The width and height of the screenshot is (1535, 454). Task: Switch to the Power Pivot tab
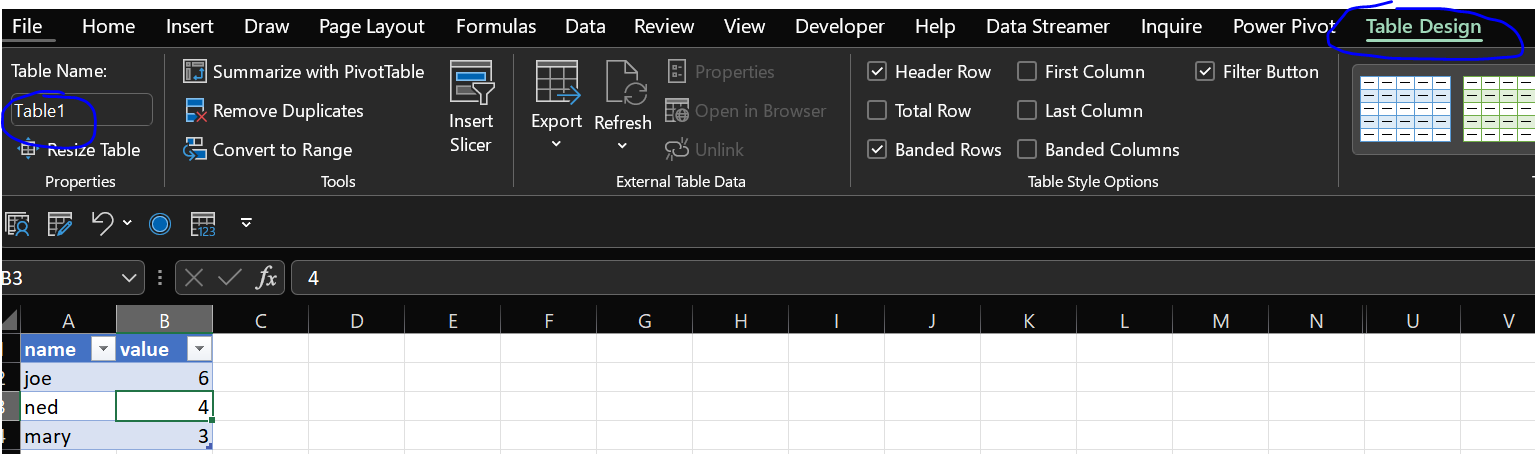pos(1284,27)
